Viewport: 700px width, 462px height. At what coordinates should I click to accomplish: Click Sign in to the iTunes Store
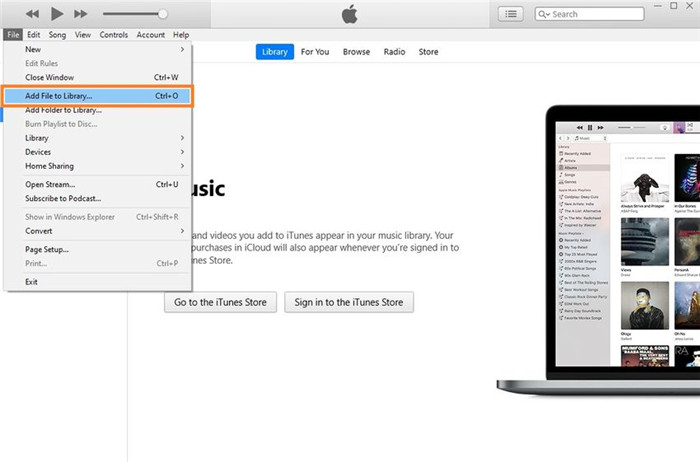click(x=349, y=302)
